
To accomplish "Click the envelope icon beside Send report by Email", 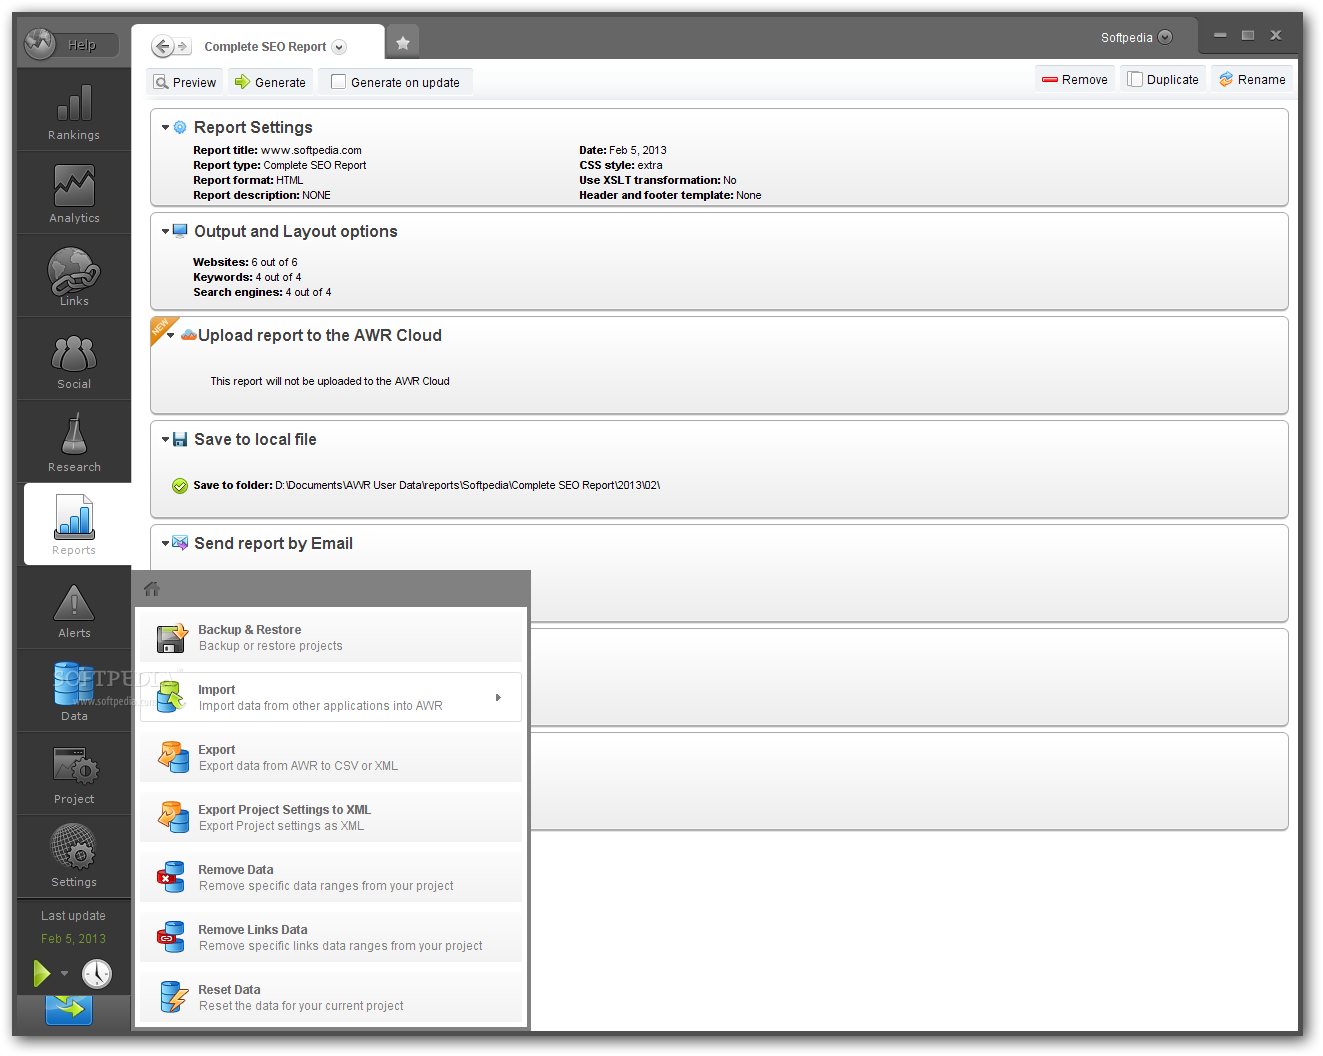I will (180, 543).
